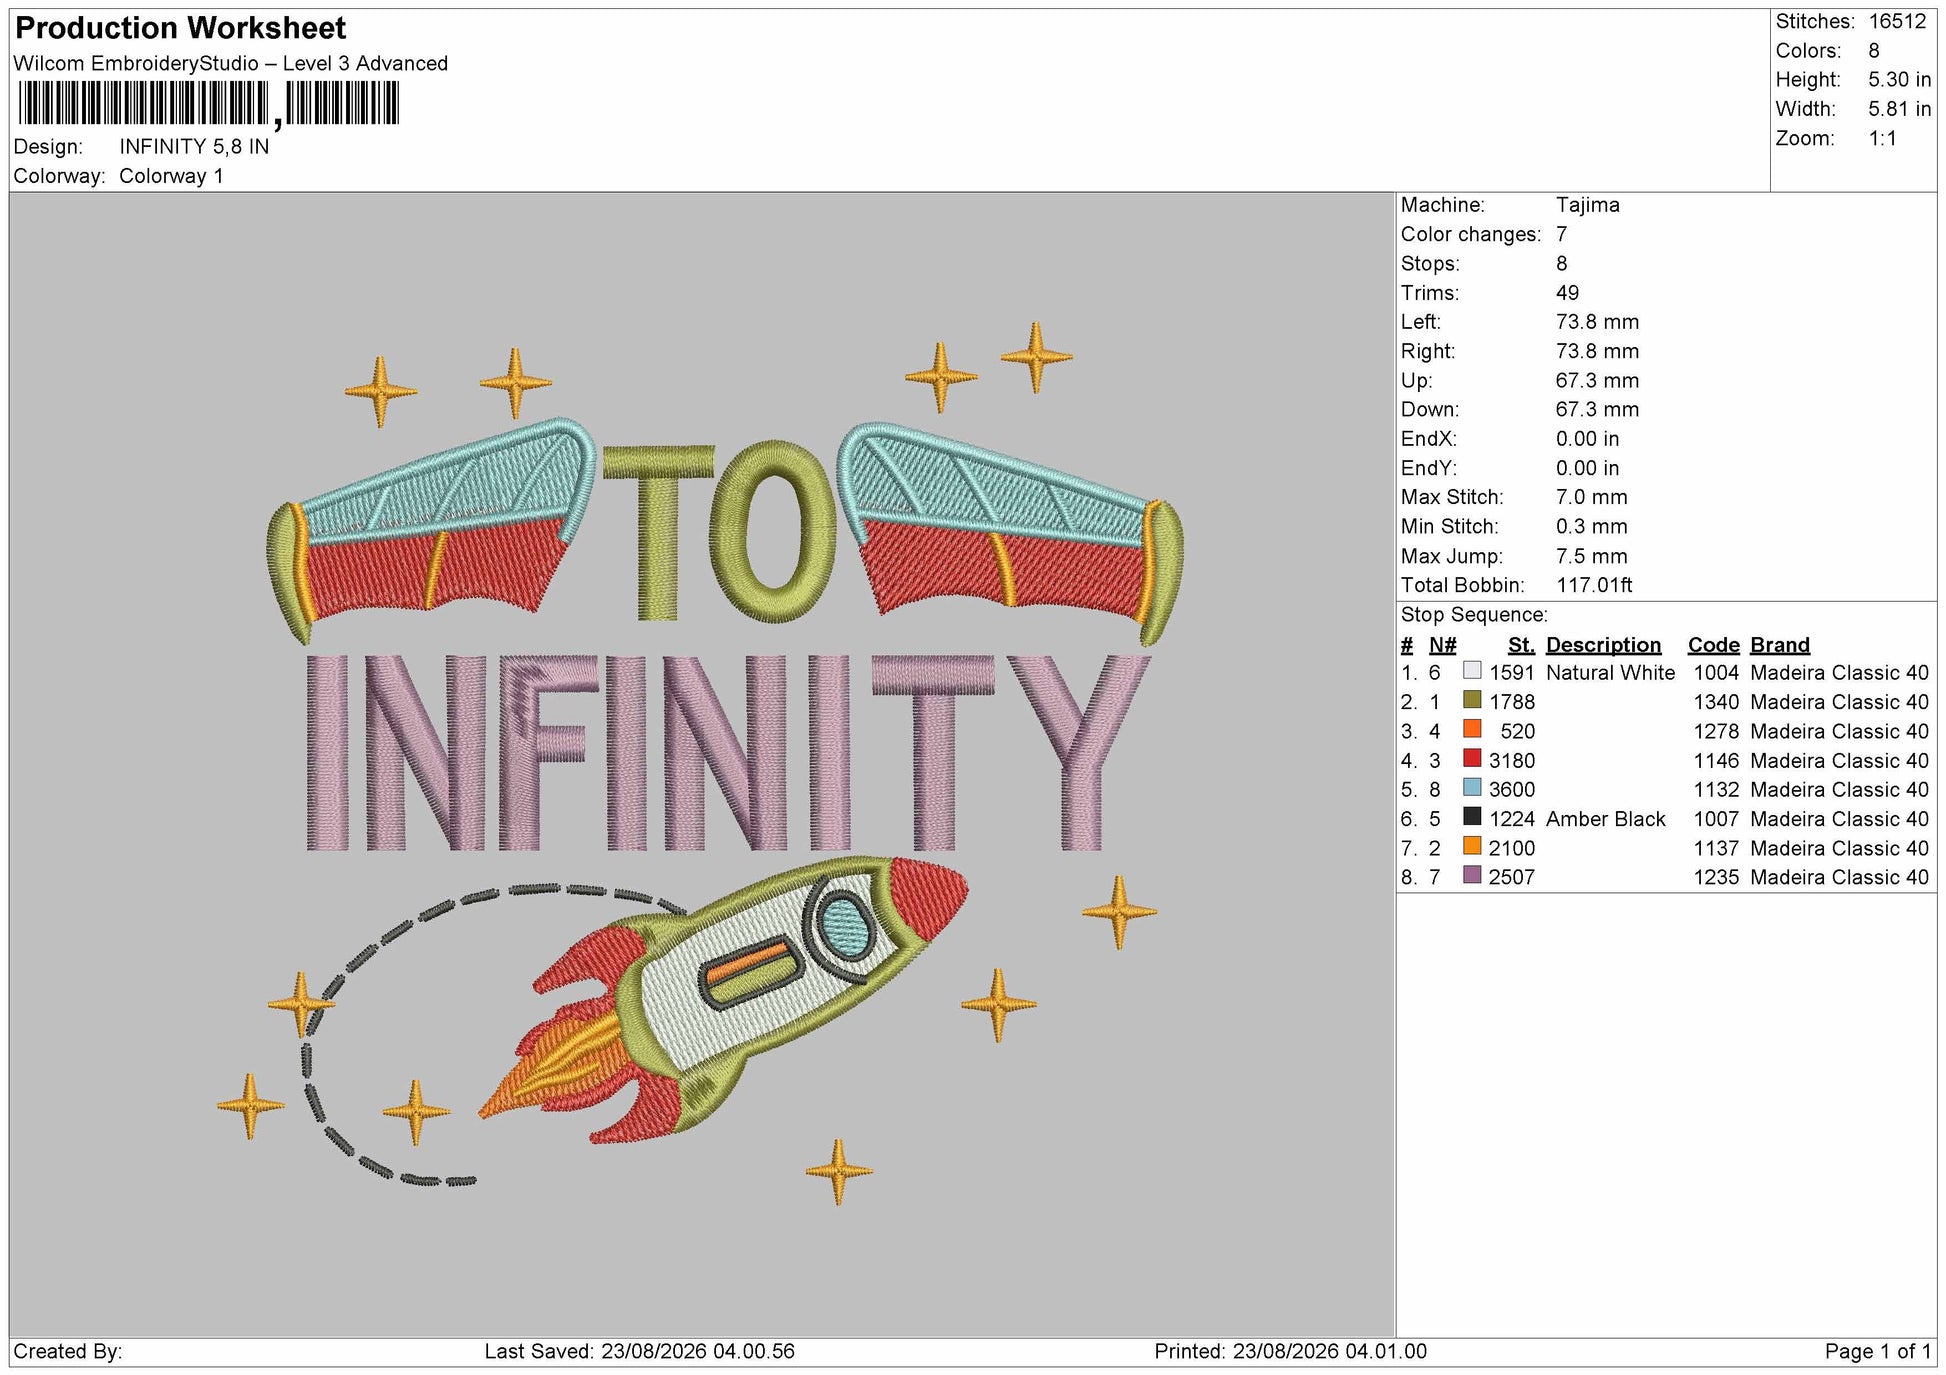Click the 'Description' column header
1946x1375 pixels.
tap(1603, 645)
